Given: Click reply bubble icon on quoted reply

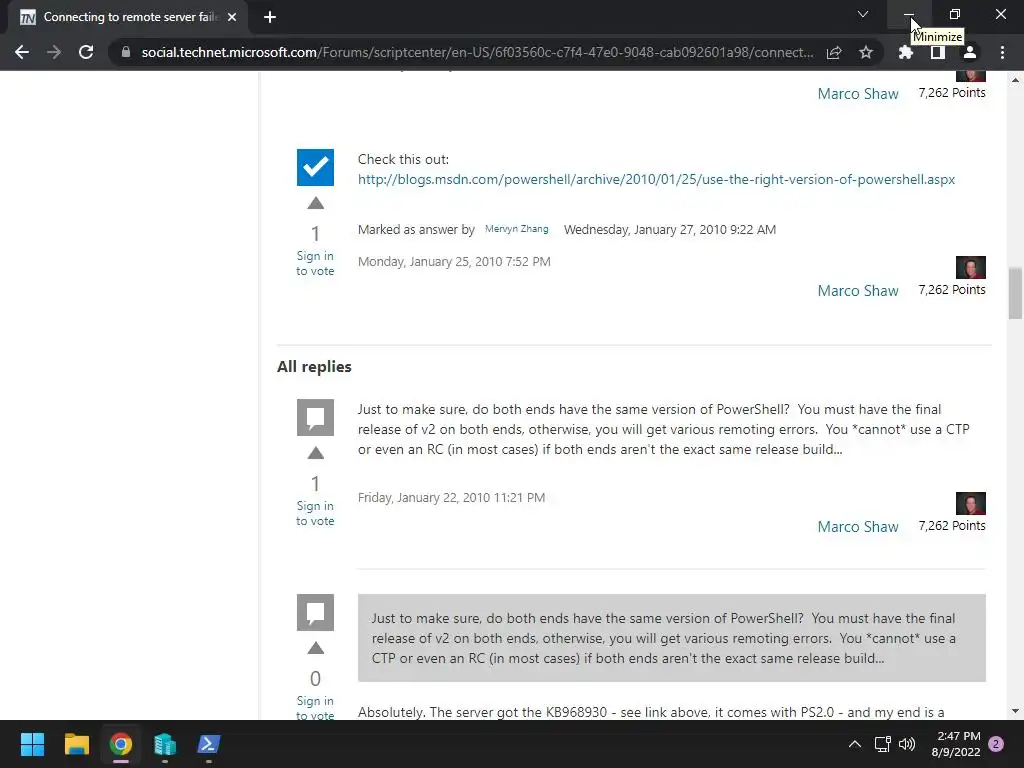Looking at the screenshot, I should click(x=315, y=612).
